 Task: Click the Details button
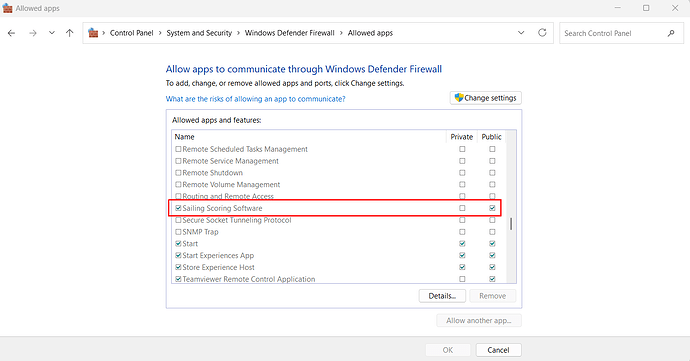point(442,296)
